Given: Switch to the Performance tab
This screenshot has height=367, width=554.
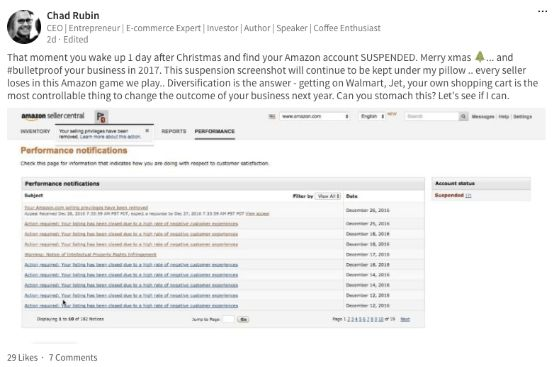Looking at the screenshot, I should click(214, 131).
